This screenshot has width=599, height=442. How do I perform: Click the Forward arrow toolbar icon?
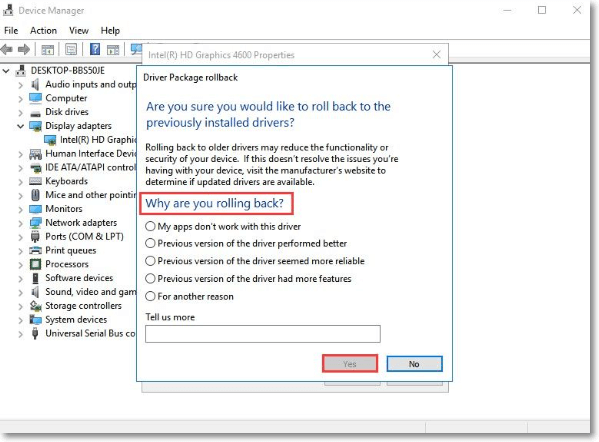coord(24,49)
